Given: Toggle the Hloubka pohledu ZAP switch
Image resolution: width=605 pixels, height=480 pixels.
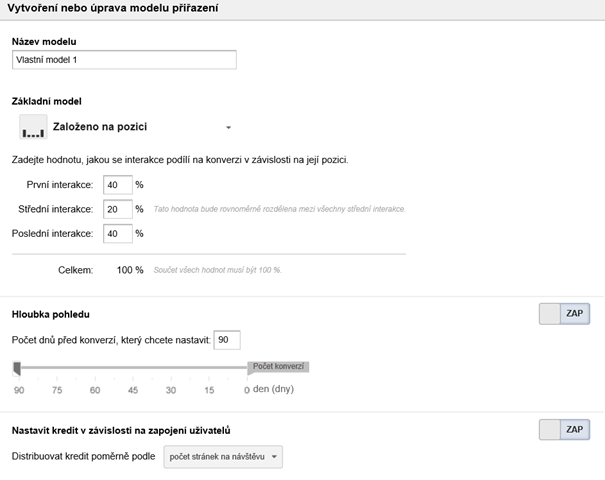Looking at the screenshot, I should [x=575, y=314].
